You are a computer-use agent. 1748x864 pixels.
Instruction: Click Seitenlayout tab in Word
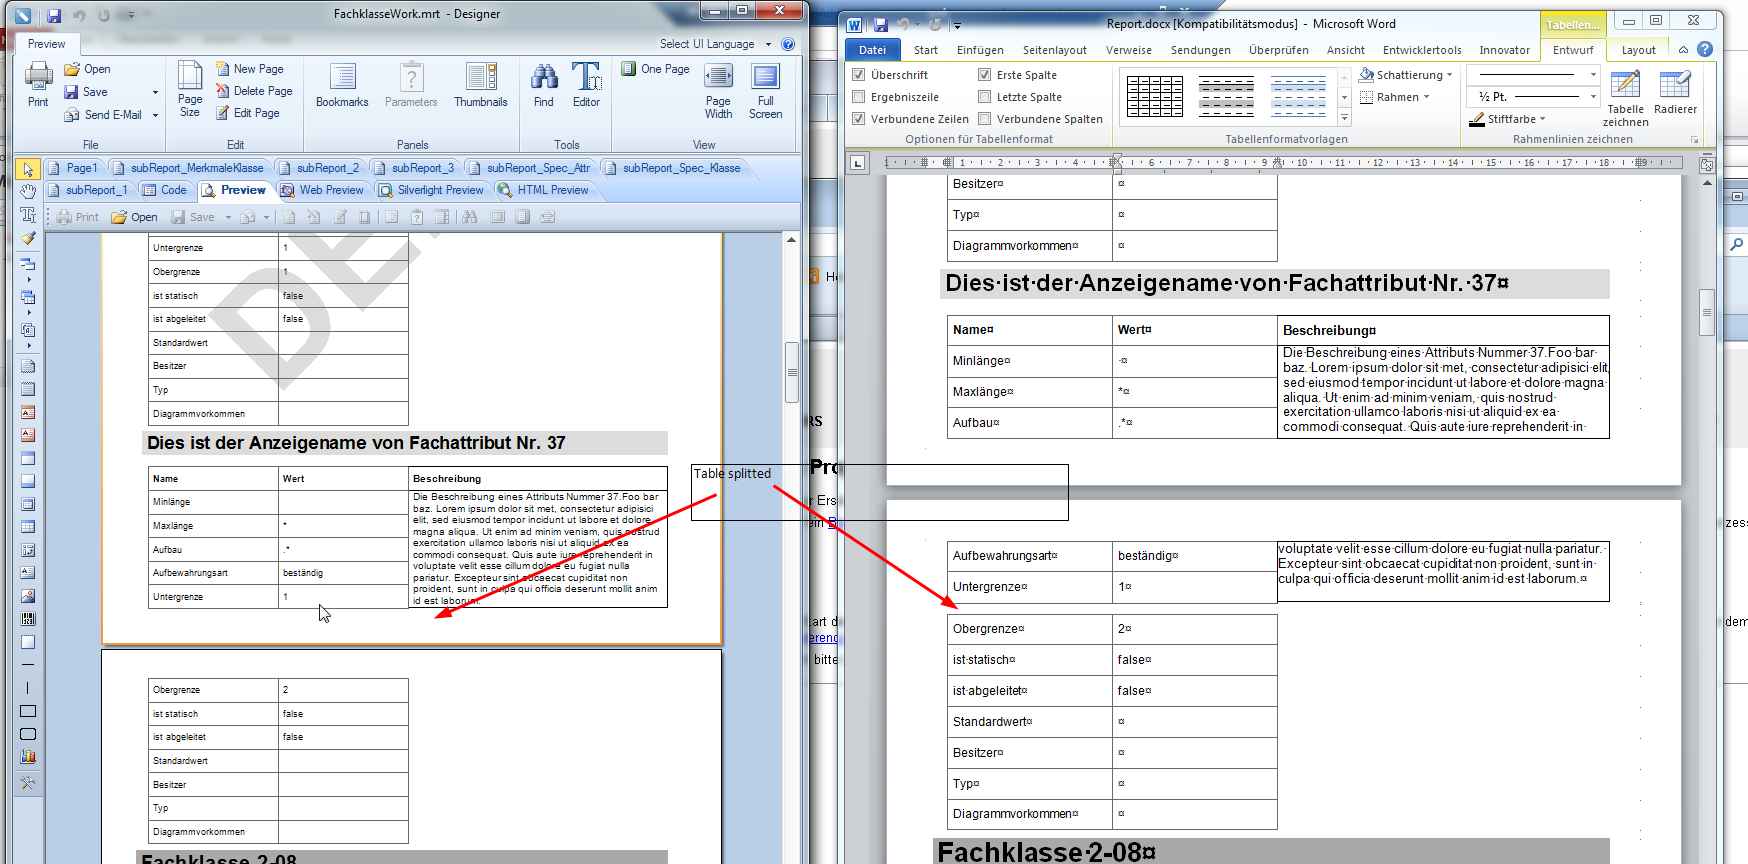coord(1054,50)
